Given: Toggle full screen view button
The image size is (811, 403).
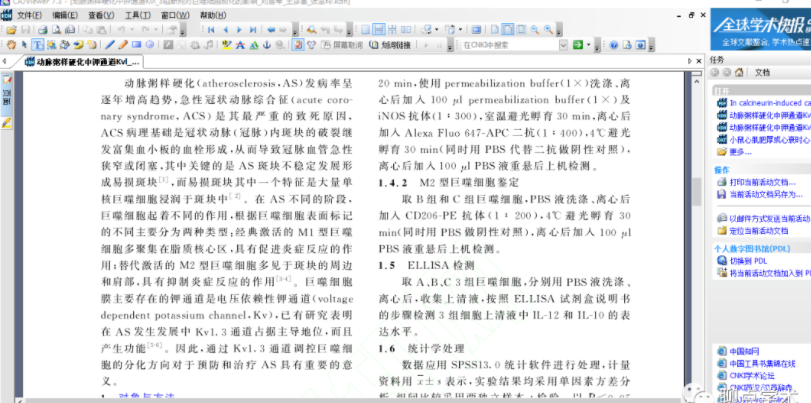Looking at the screenshot, I should click(x=476, y=30).
